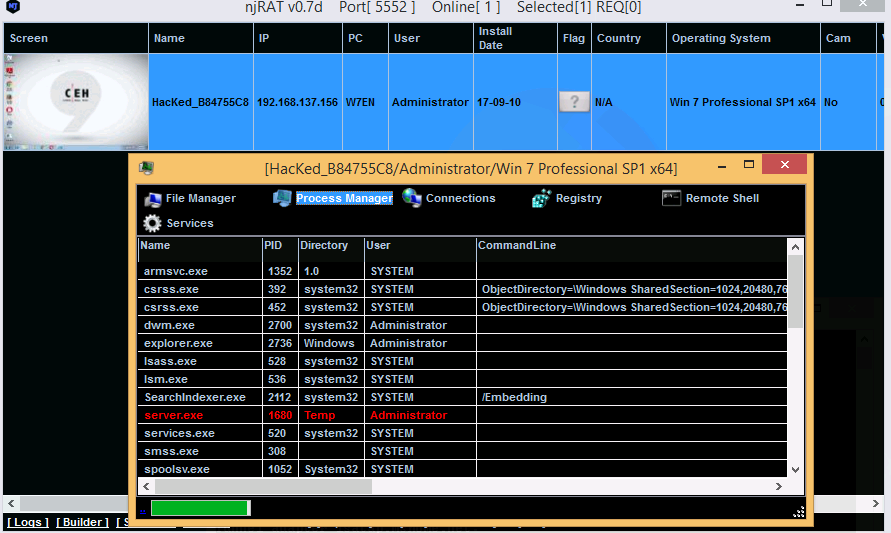Sort process list by User column header
This screenshot has width=891, height=533.
tap(420, 245)
